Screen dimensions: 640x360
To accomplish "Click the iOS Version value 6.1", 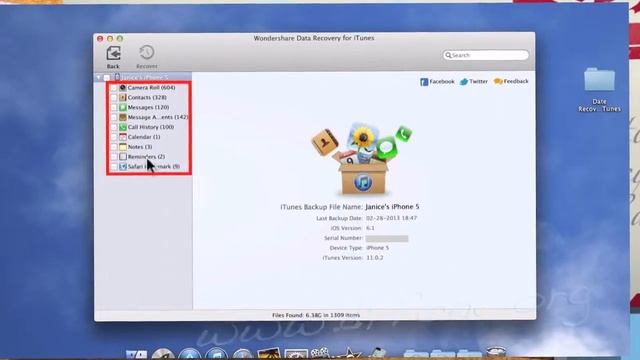I will pyautogui.click(x=370, y=228).
